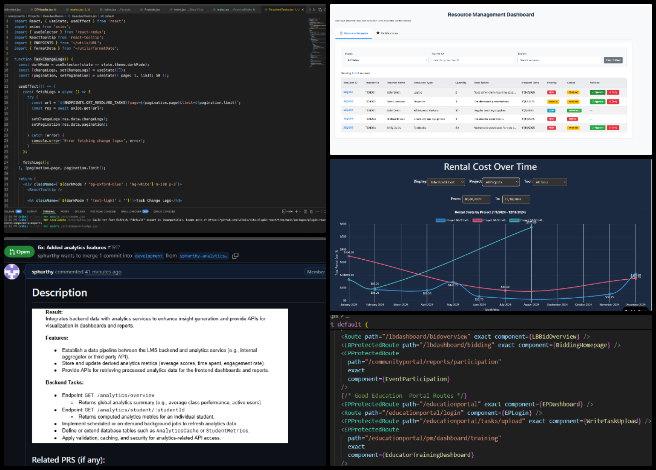Click sphurthy's avatar beside the comment

14,269
